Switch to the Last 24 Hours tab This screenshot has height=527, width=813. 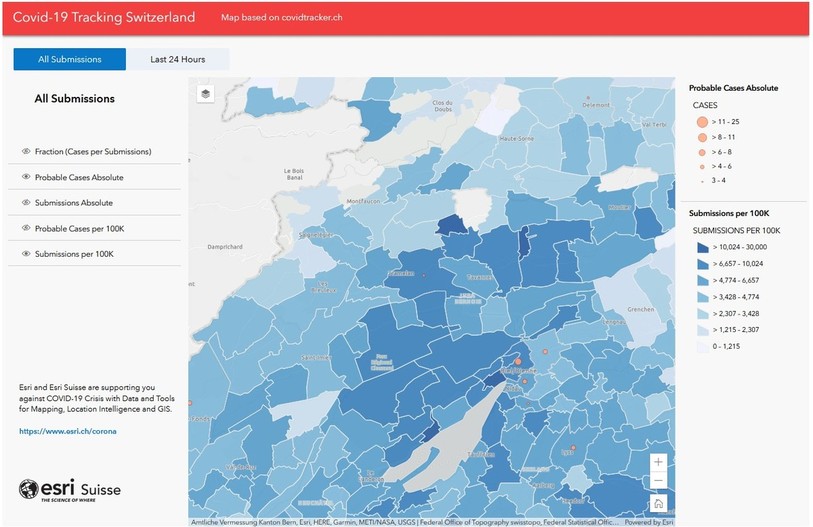tap(177, 59)
